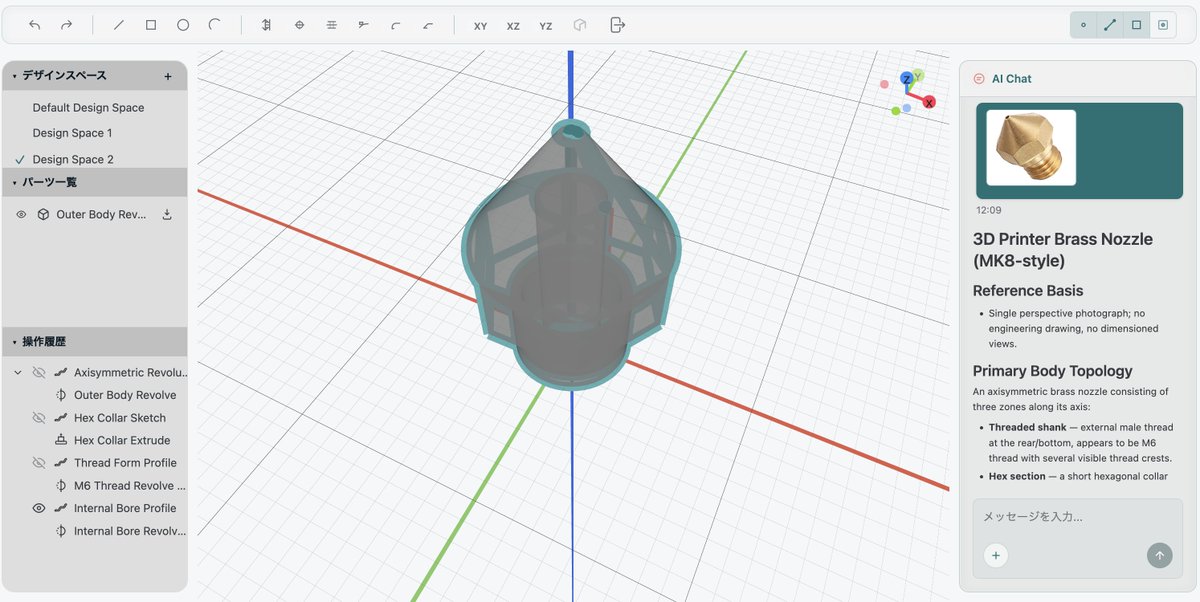
Task: Collapse the デザインスペース section
Action: click(x=15, y=76)
